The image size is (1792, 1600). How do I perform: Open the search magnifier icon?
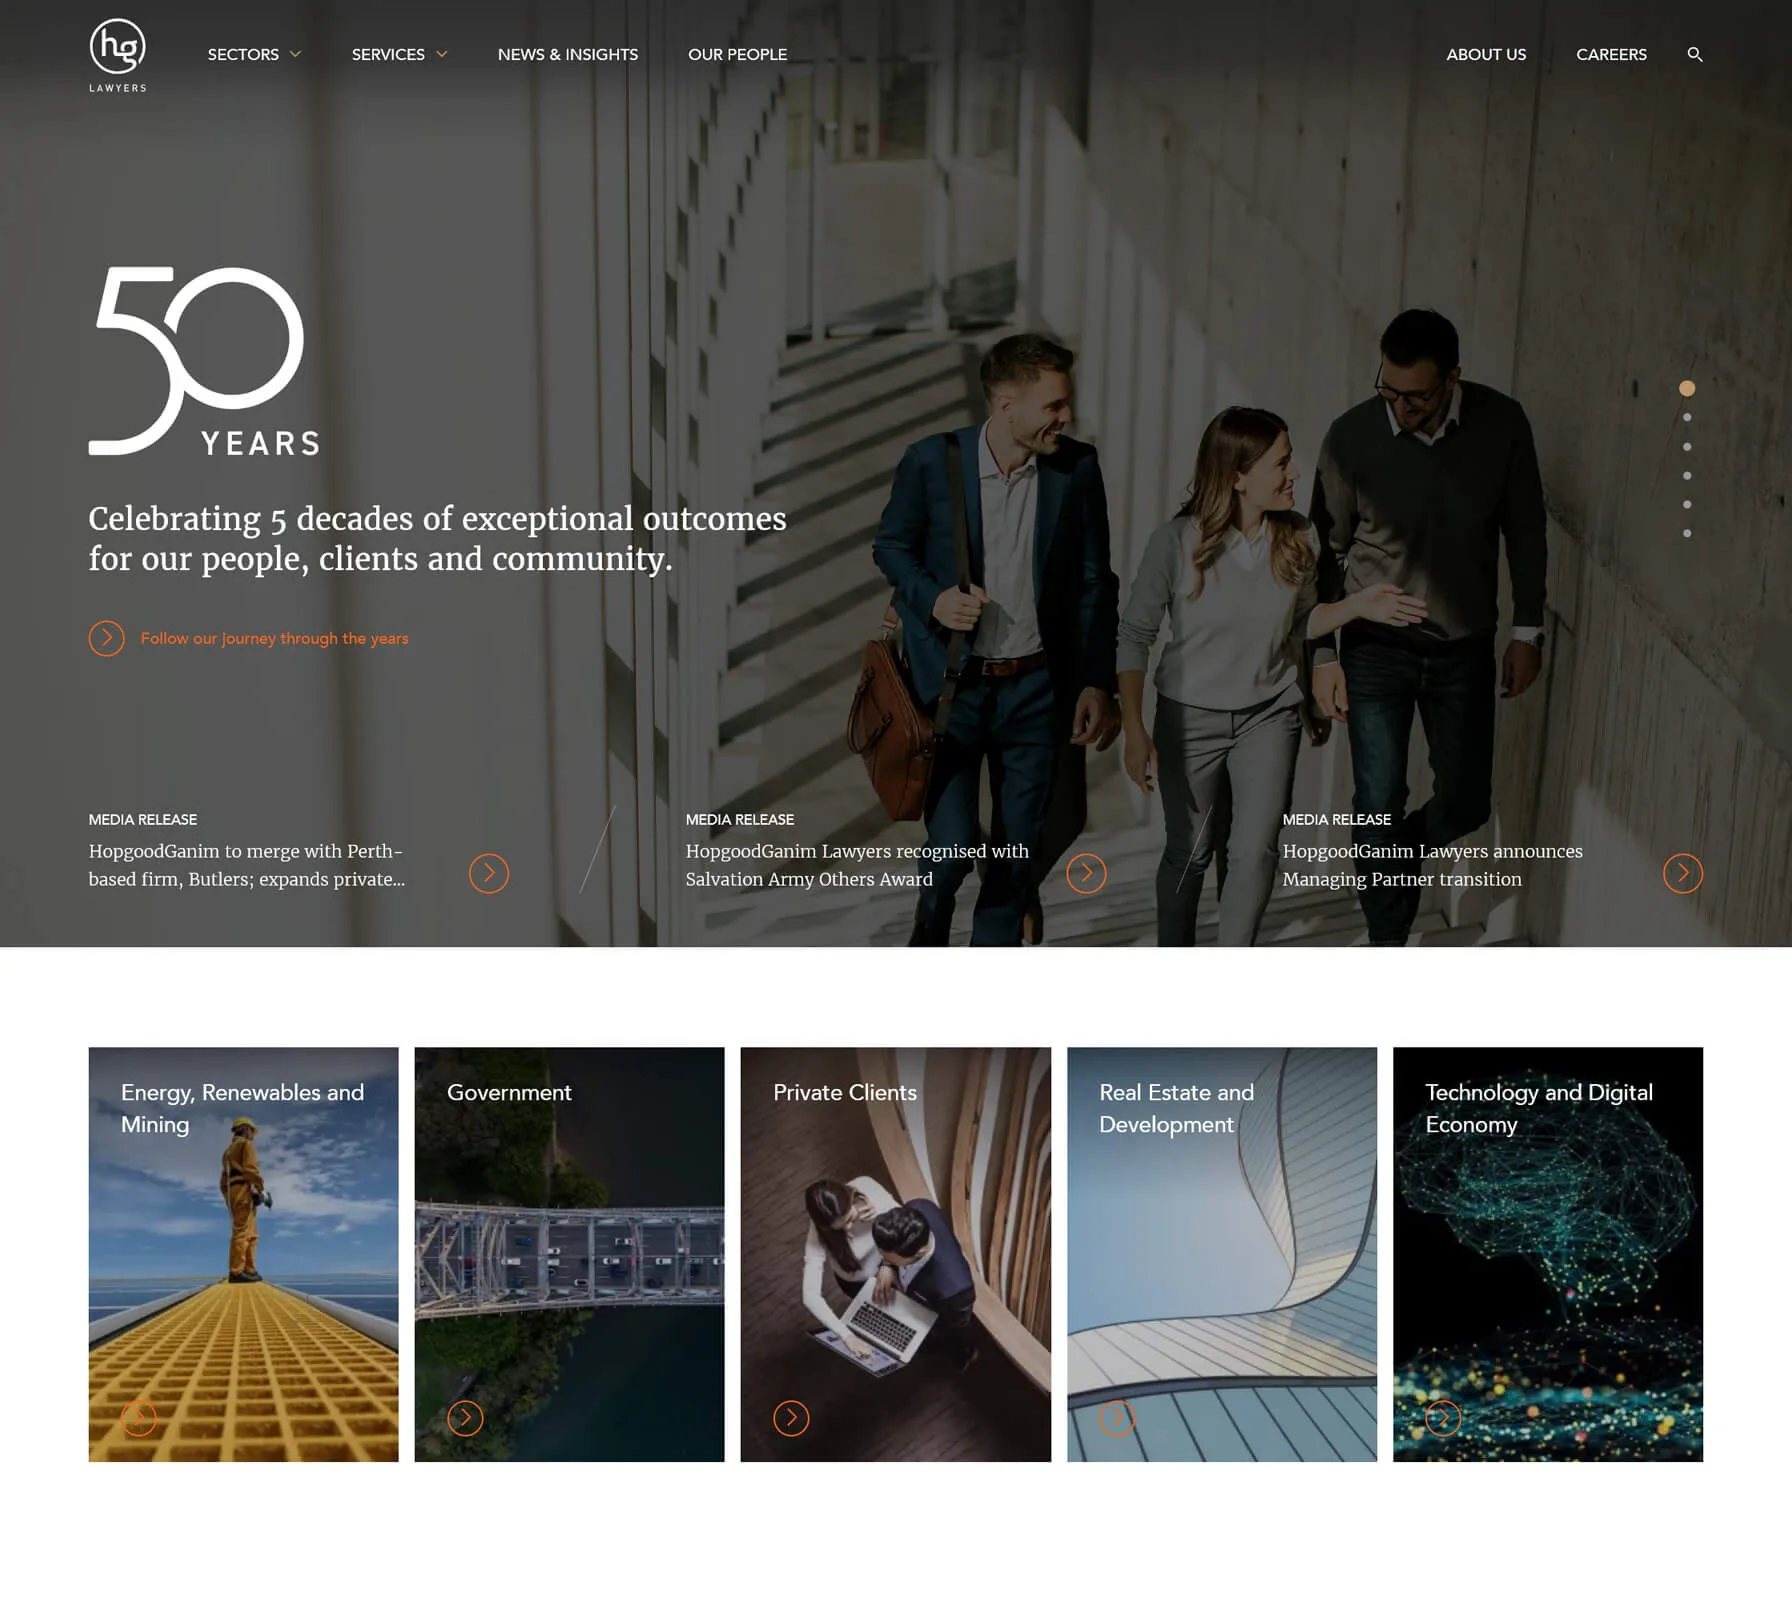[x=1694, y=54]
